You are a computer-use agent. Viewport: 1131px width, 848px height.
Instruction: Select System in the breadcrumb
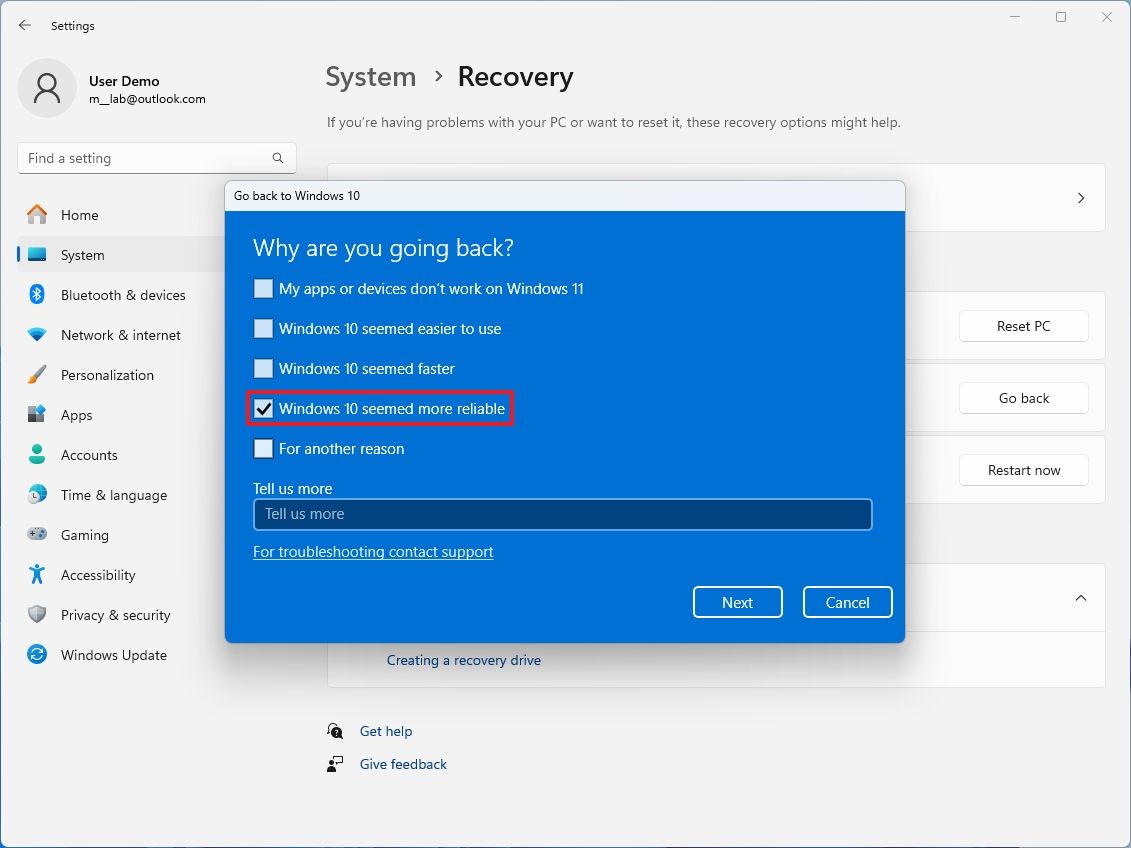coord(370,76)
